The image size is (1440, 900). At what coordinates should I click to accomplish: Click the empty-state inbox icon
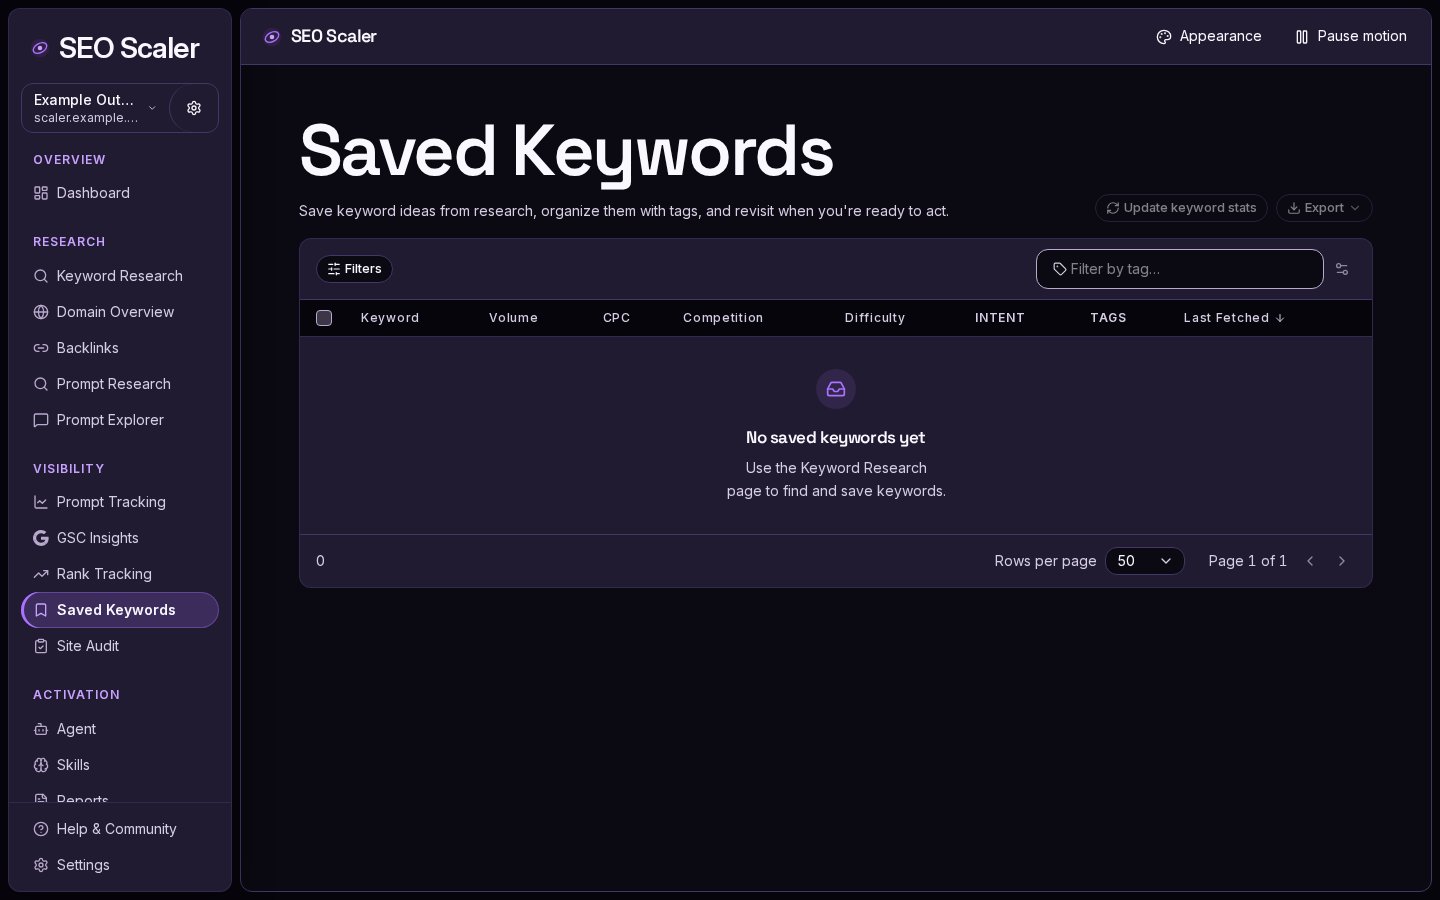(836, 389)
